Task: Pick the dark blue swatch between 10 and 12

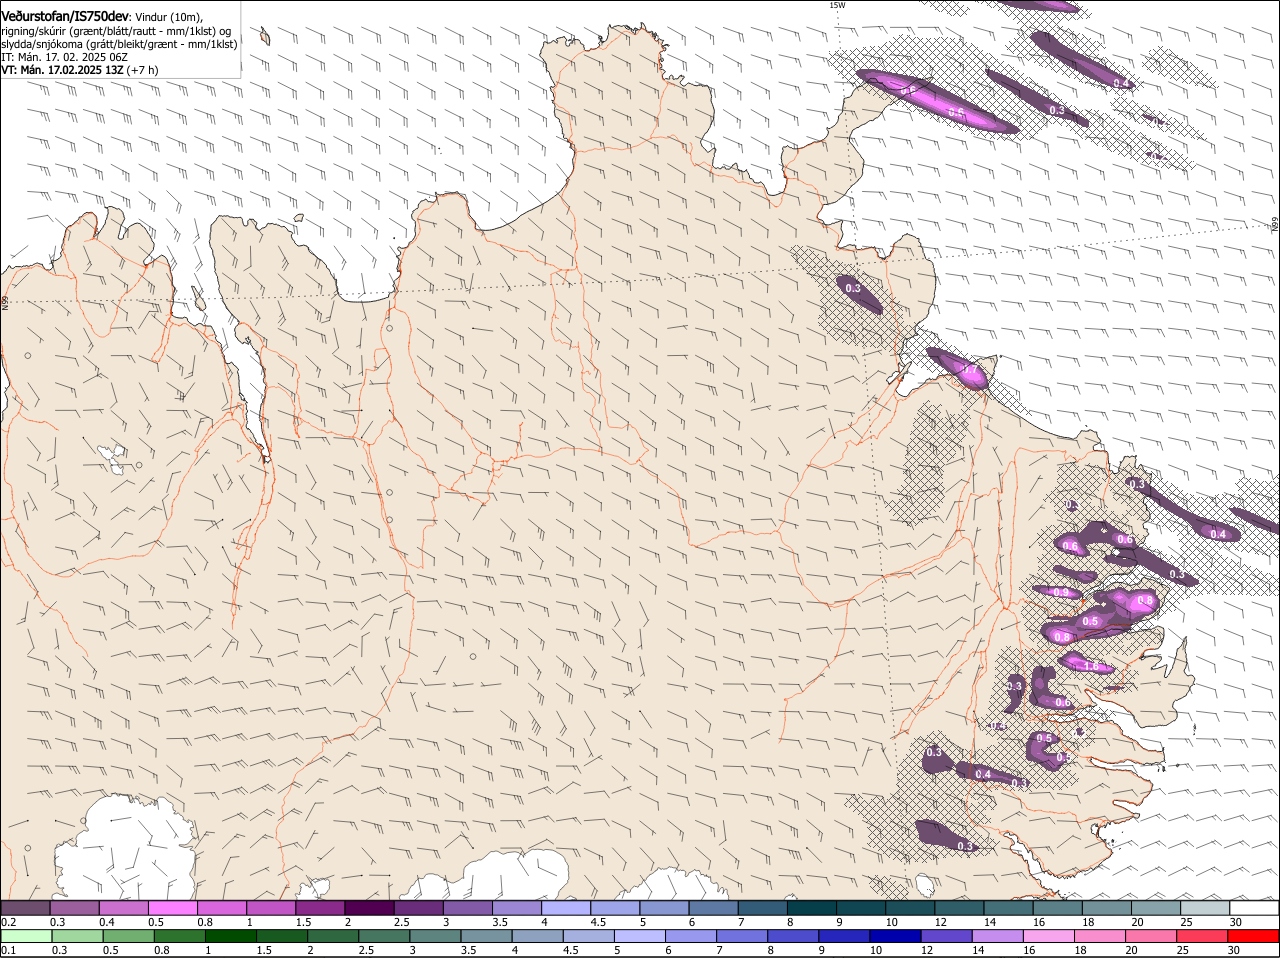Action: pyautogui.click(x=896, y=936)
